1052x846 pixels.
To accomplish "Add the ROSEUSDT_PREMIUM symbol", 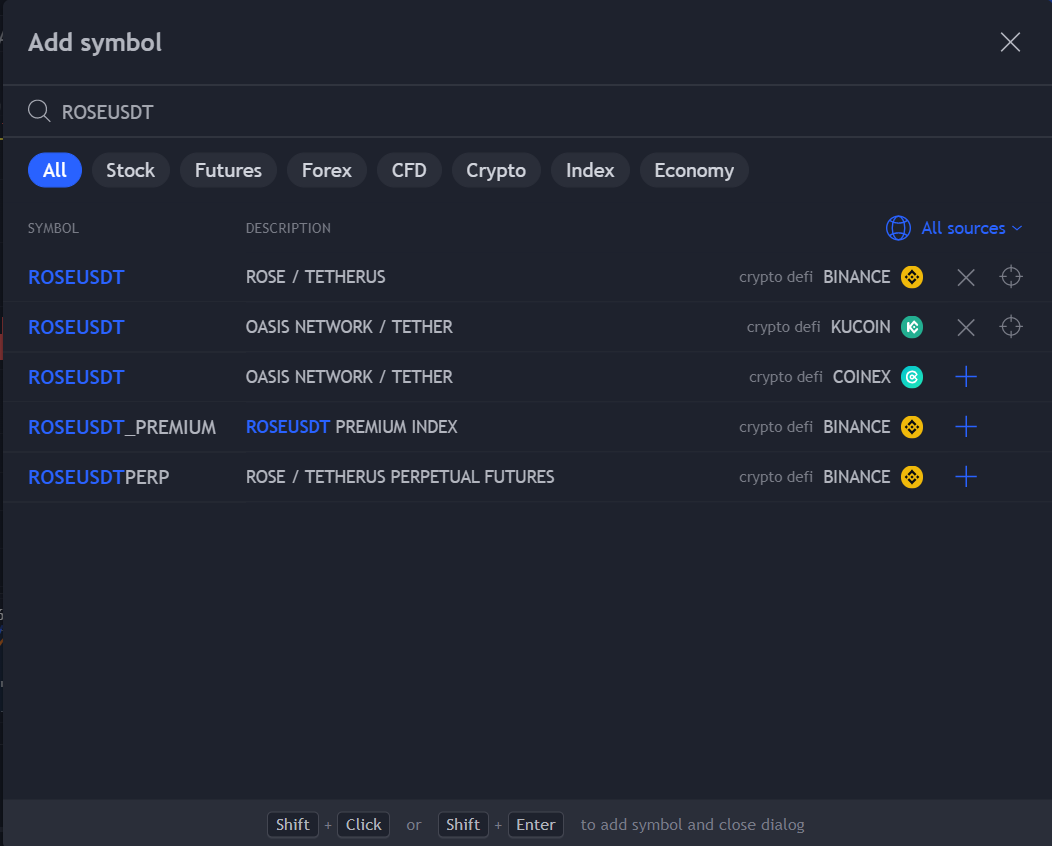I will point(965,427).
